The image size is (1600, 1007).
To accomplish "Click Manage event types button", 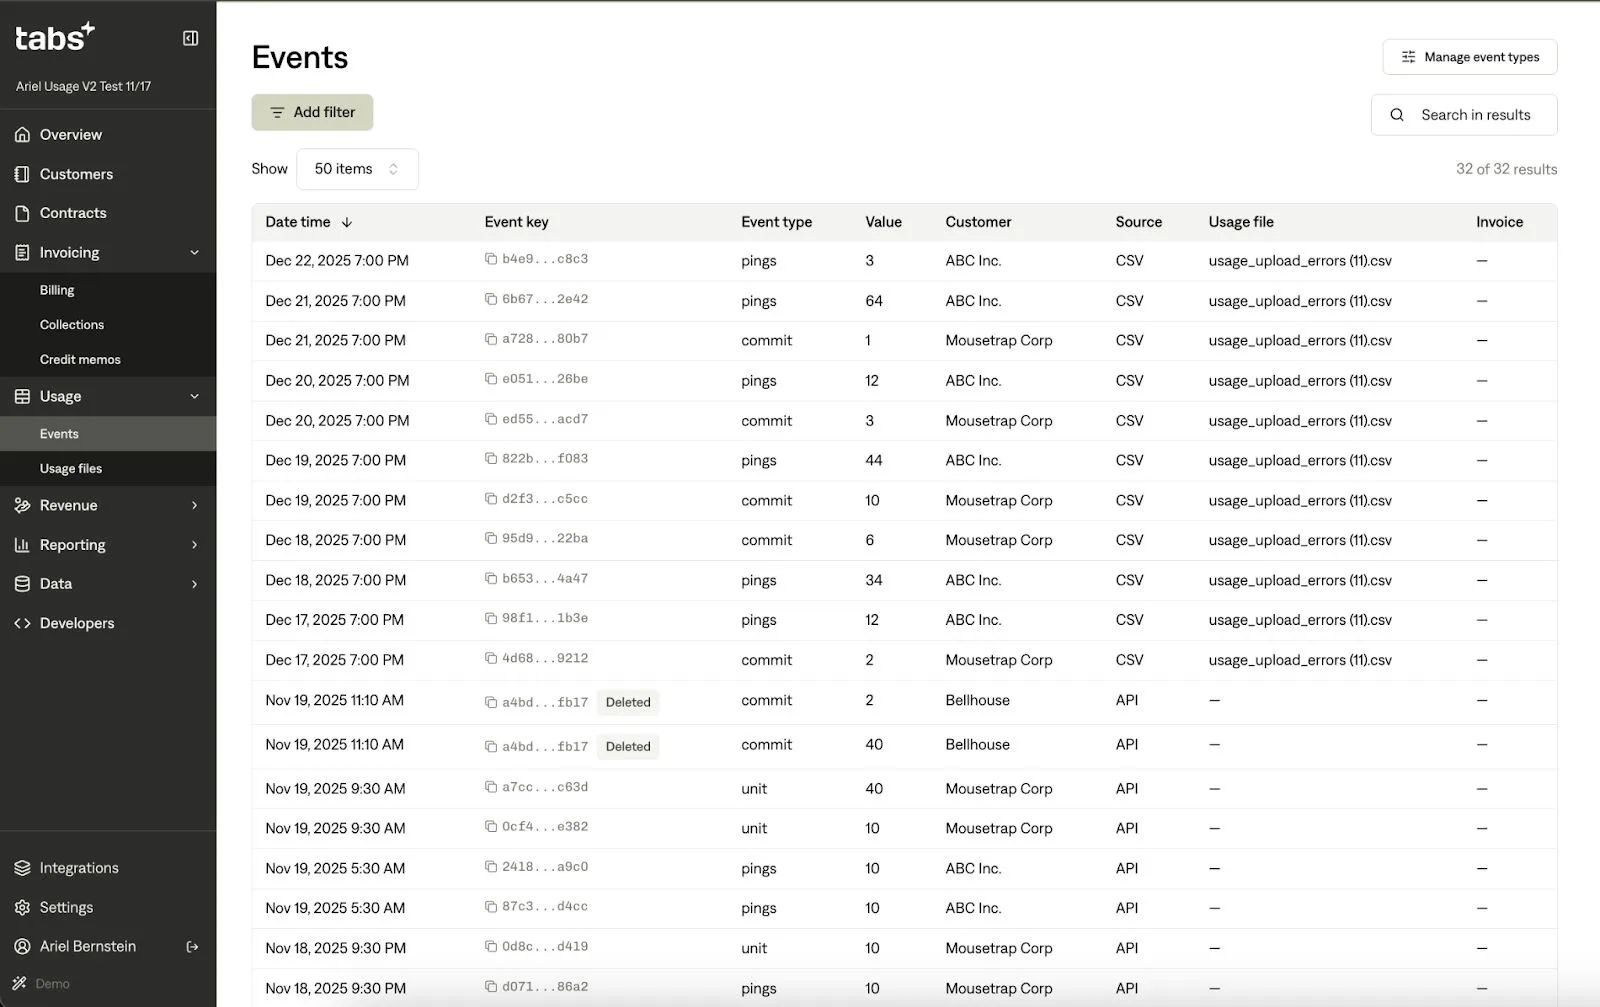I will (x=1469, y=57).
